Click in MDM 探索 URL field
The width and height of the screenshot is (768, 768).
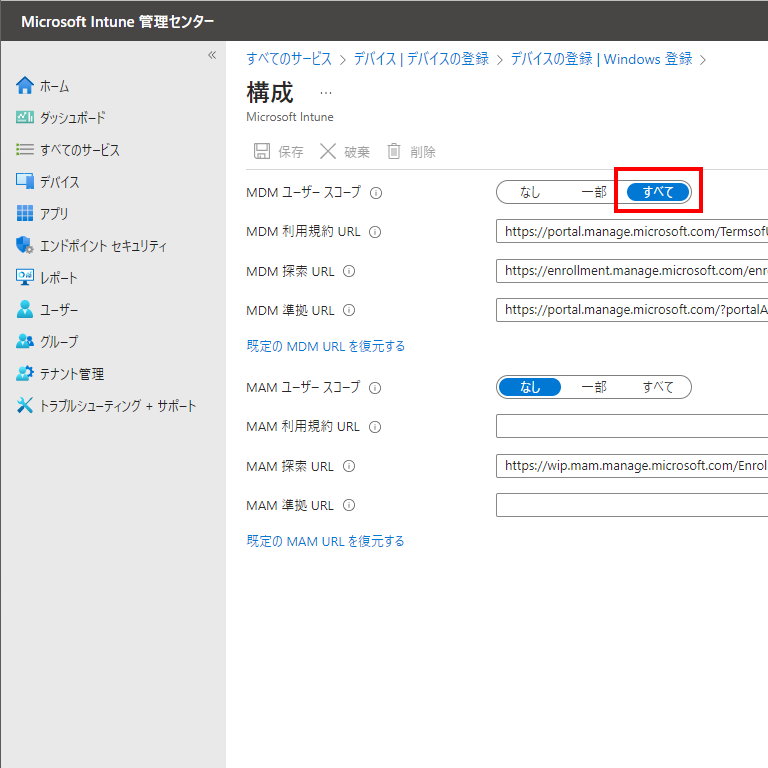click(632, 270)
